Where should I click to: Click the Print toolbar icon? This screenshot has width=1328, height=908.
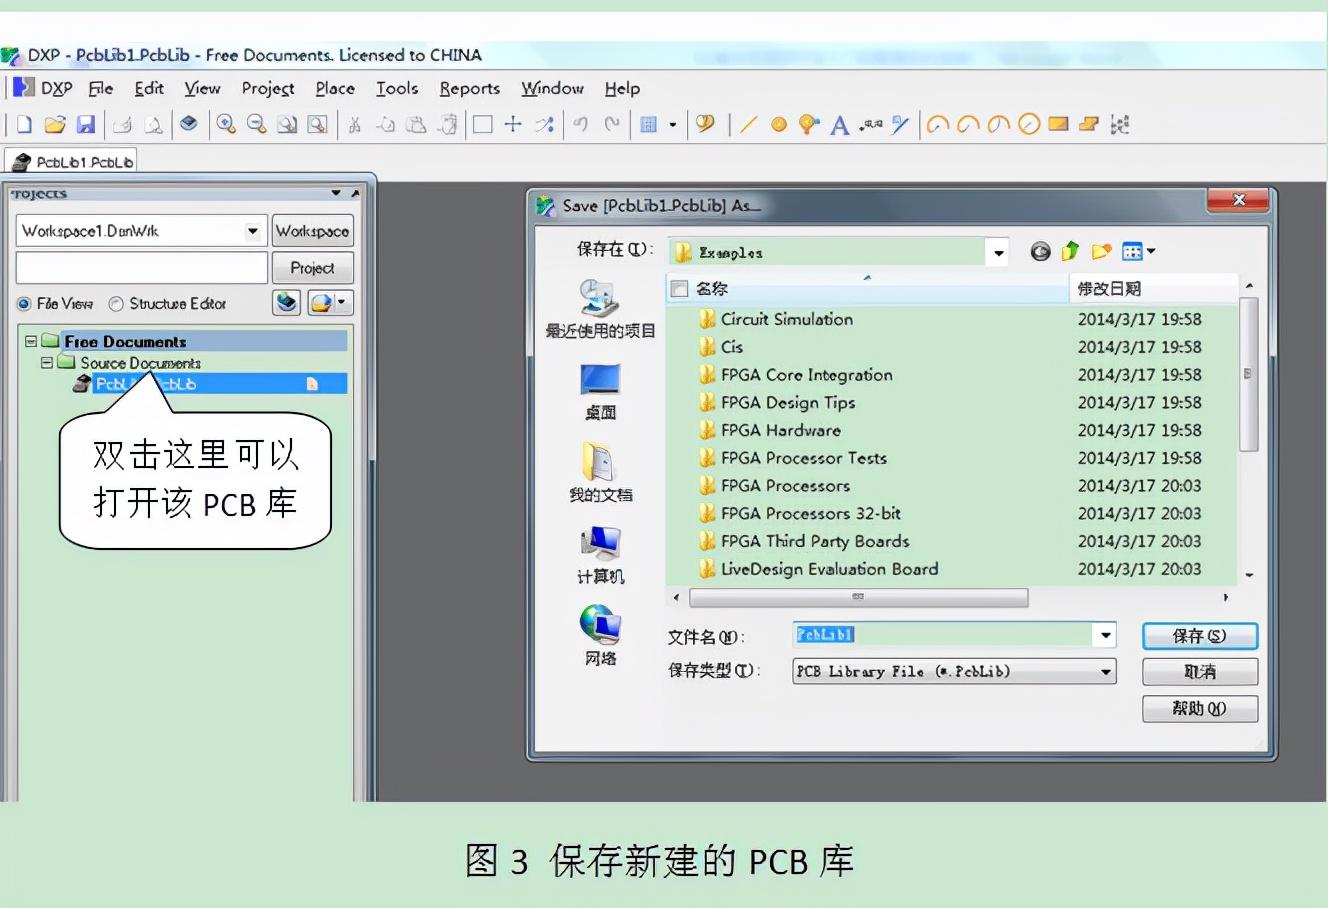[122, 124]
